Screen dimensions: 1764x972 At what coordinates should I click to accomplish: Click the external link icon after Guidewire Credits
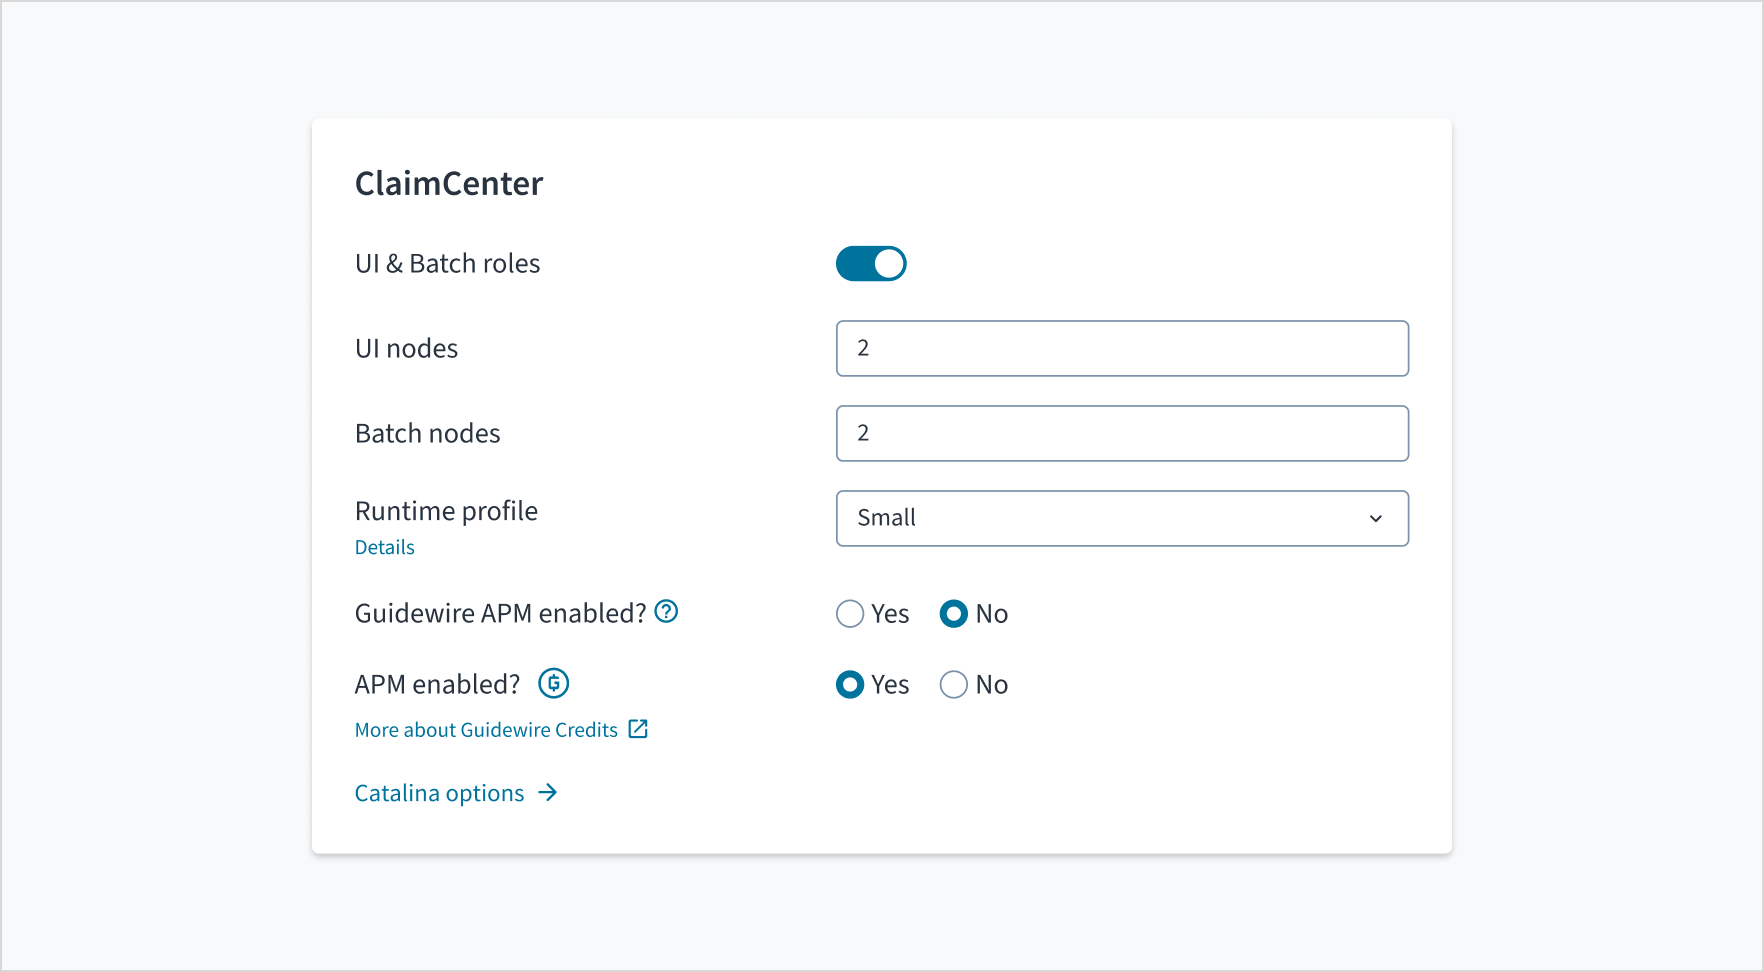[x=638, y=729]
